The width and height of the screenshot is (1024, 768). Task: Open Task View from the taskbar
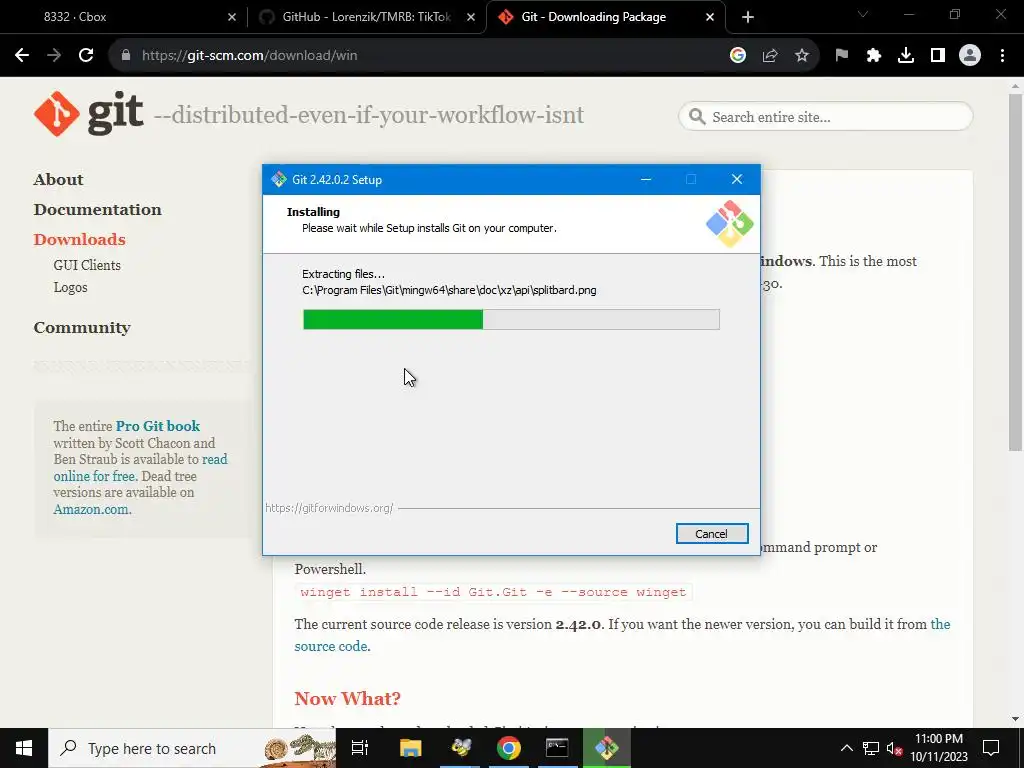pyautogui.click(x=360, y=748)
